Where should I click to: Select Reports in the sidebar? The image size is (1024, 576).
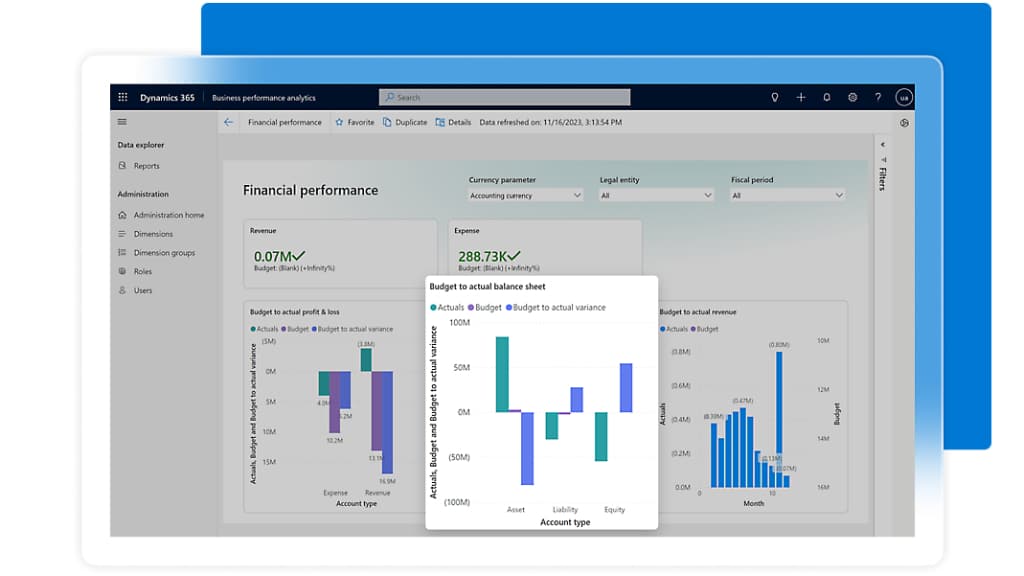(146, 166)
